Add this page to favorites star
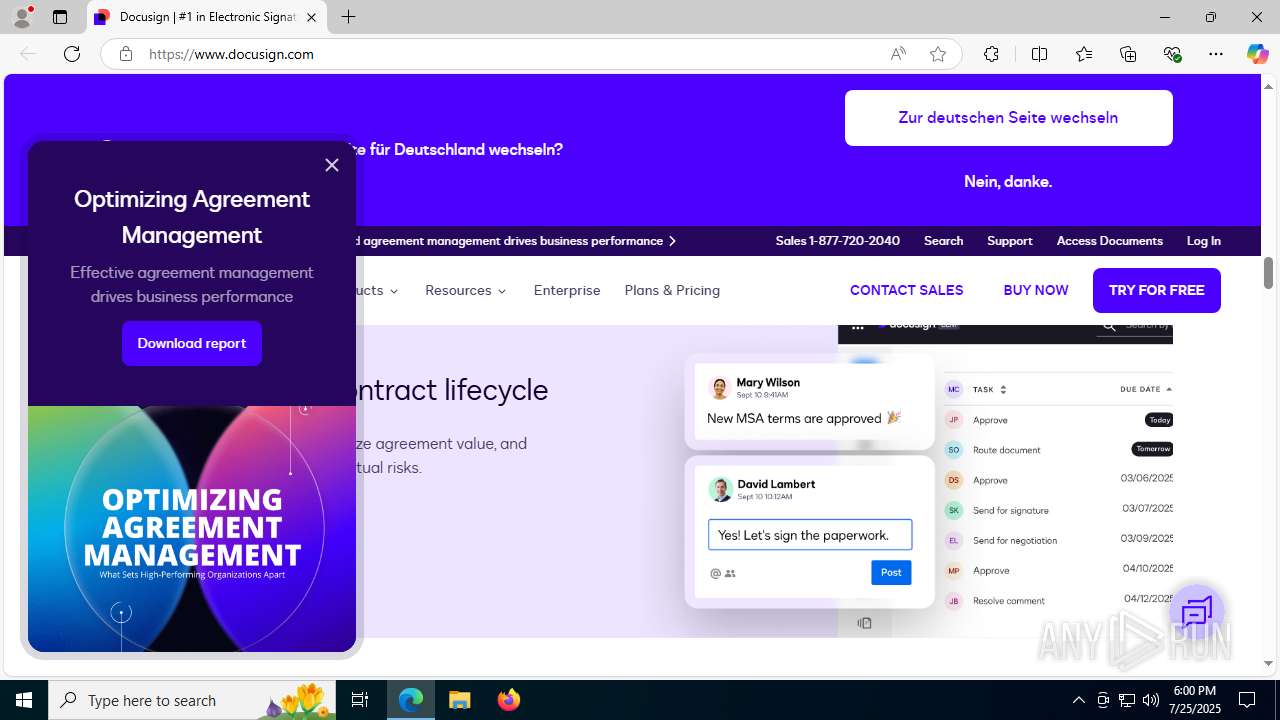 point(938,54)
